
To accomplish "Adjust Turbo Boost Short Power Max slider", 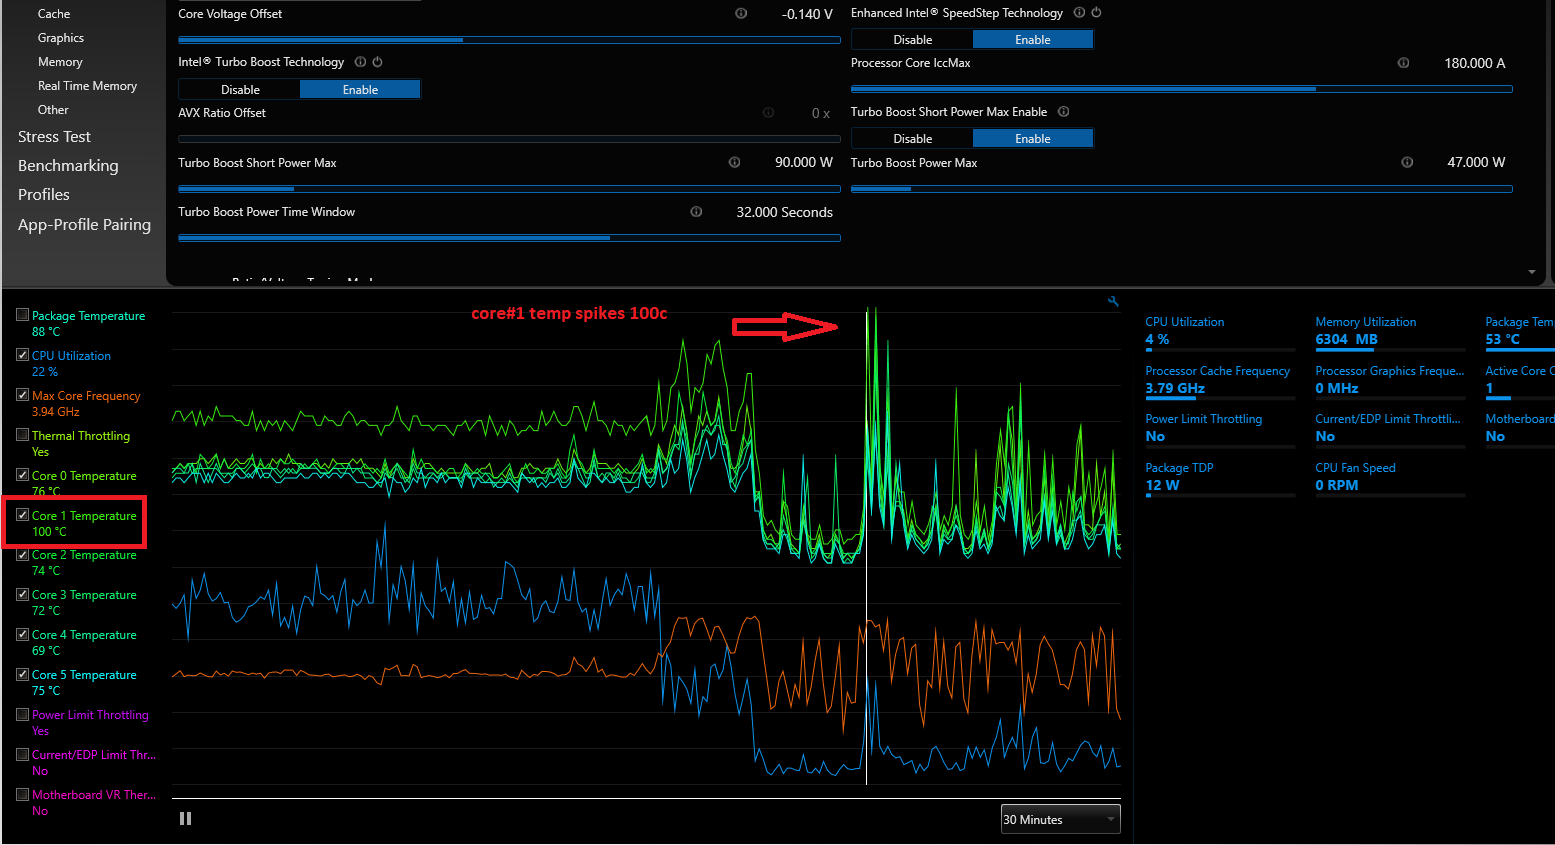I will pos(509,188).
